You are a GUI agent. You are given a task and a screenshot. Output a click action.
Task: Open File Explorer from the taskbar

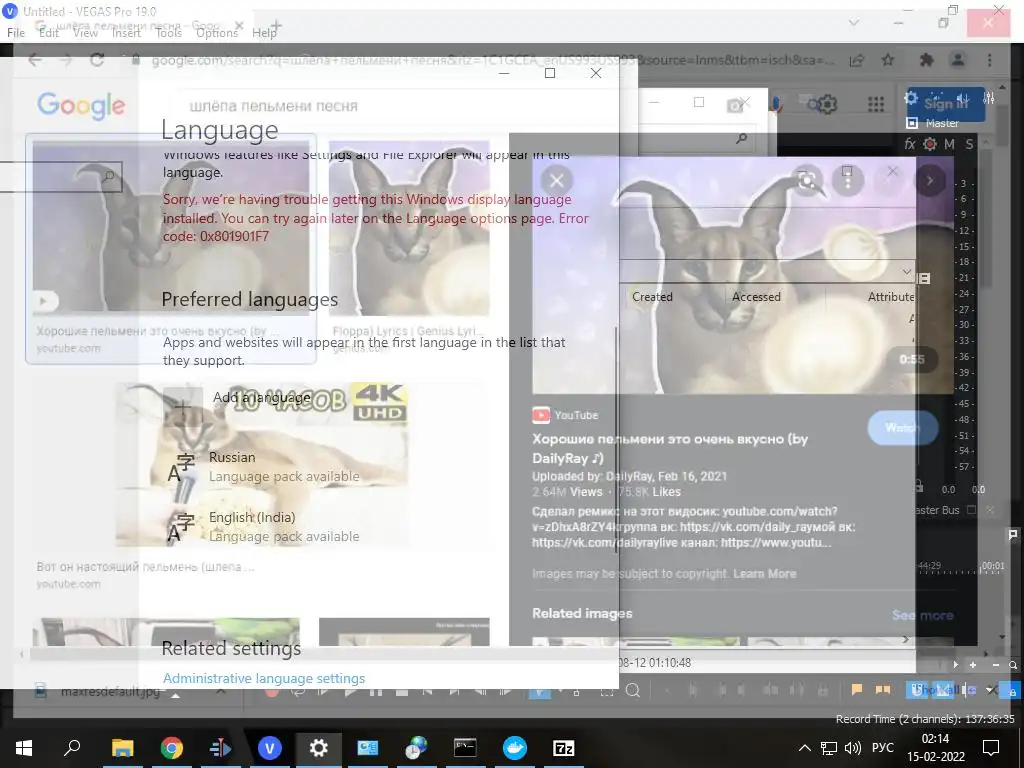122,748
